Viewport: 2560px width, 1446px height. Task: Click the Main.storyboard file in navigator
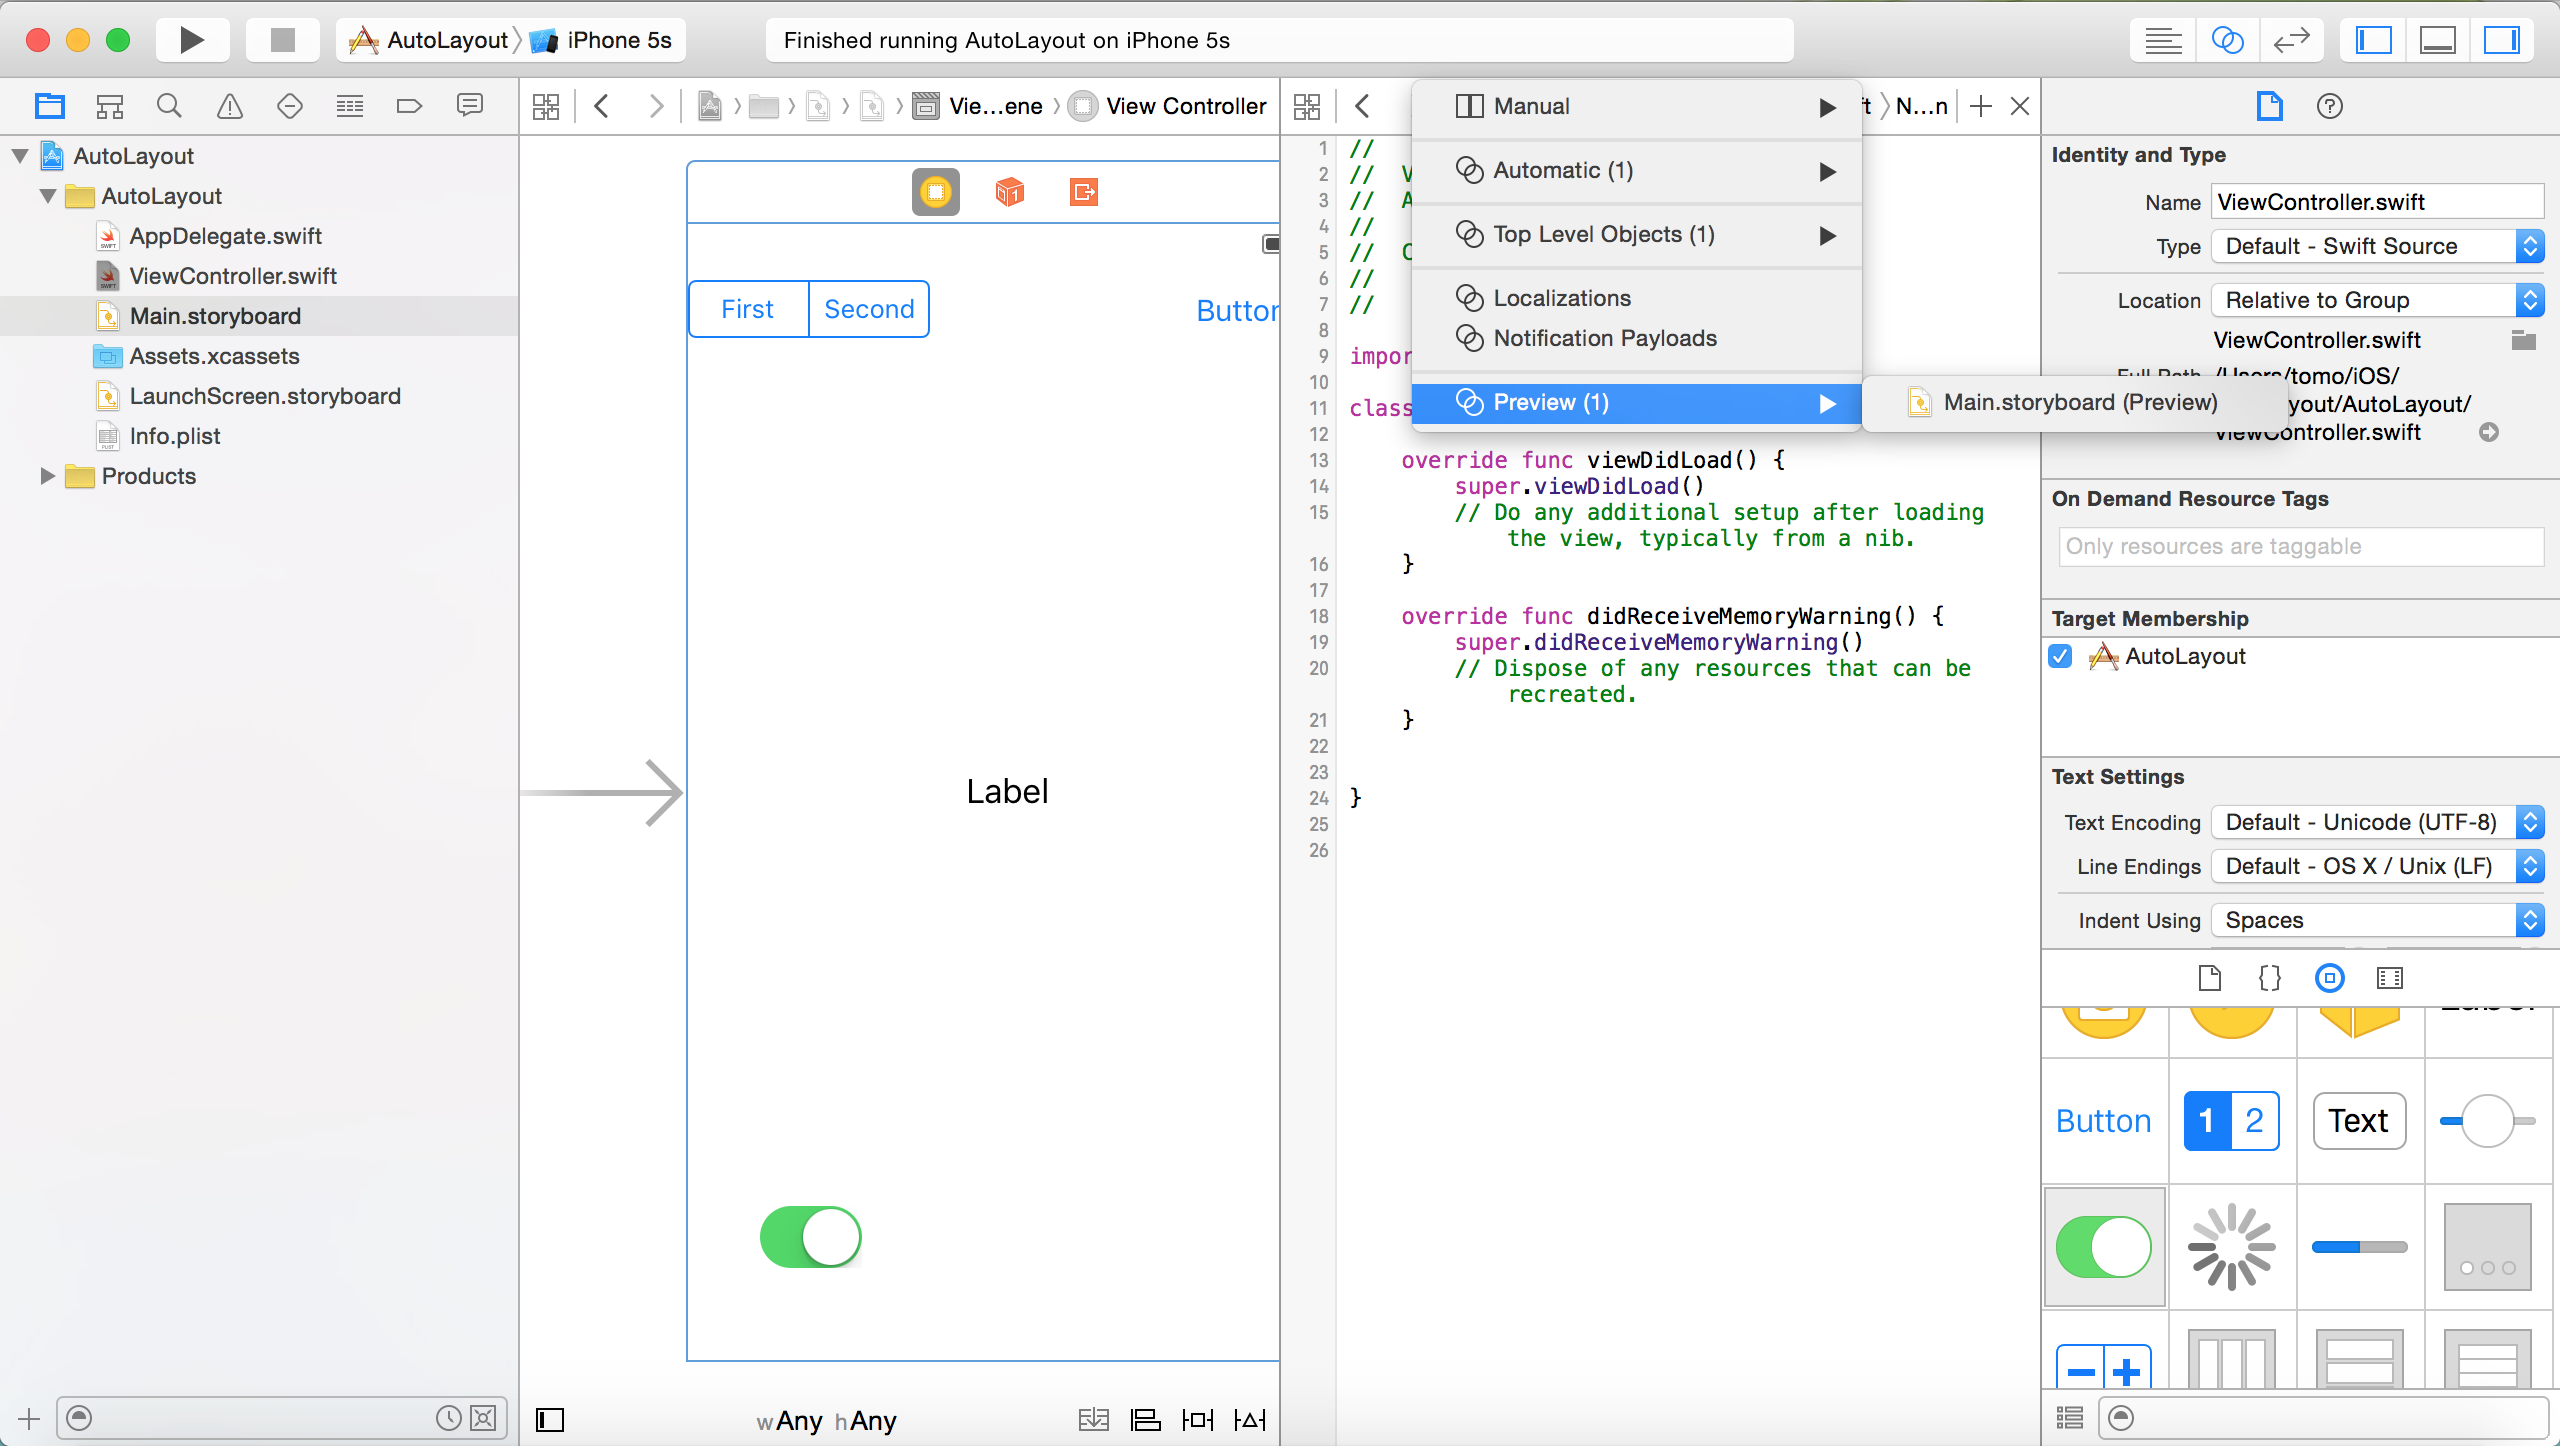(x=216, y=315)
